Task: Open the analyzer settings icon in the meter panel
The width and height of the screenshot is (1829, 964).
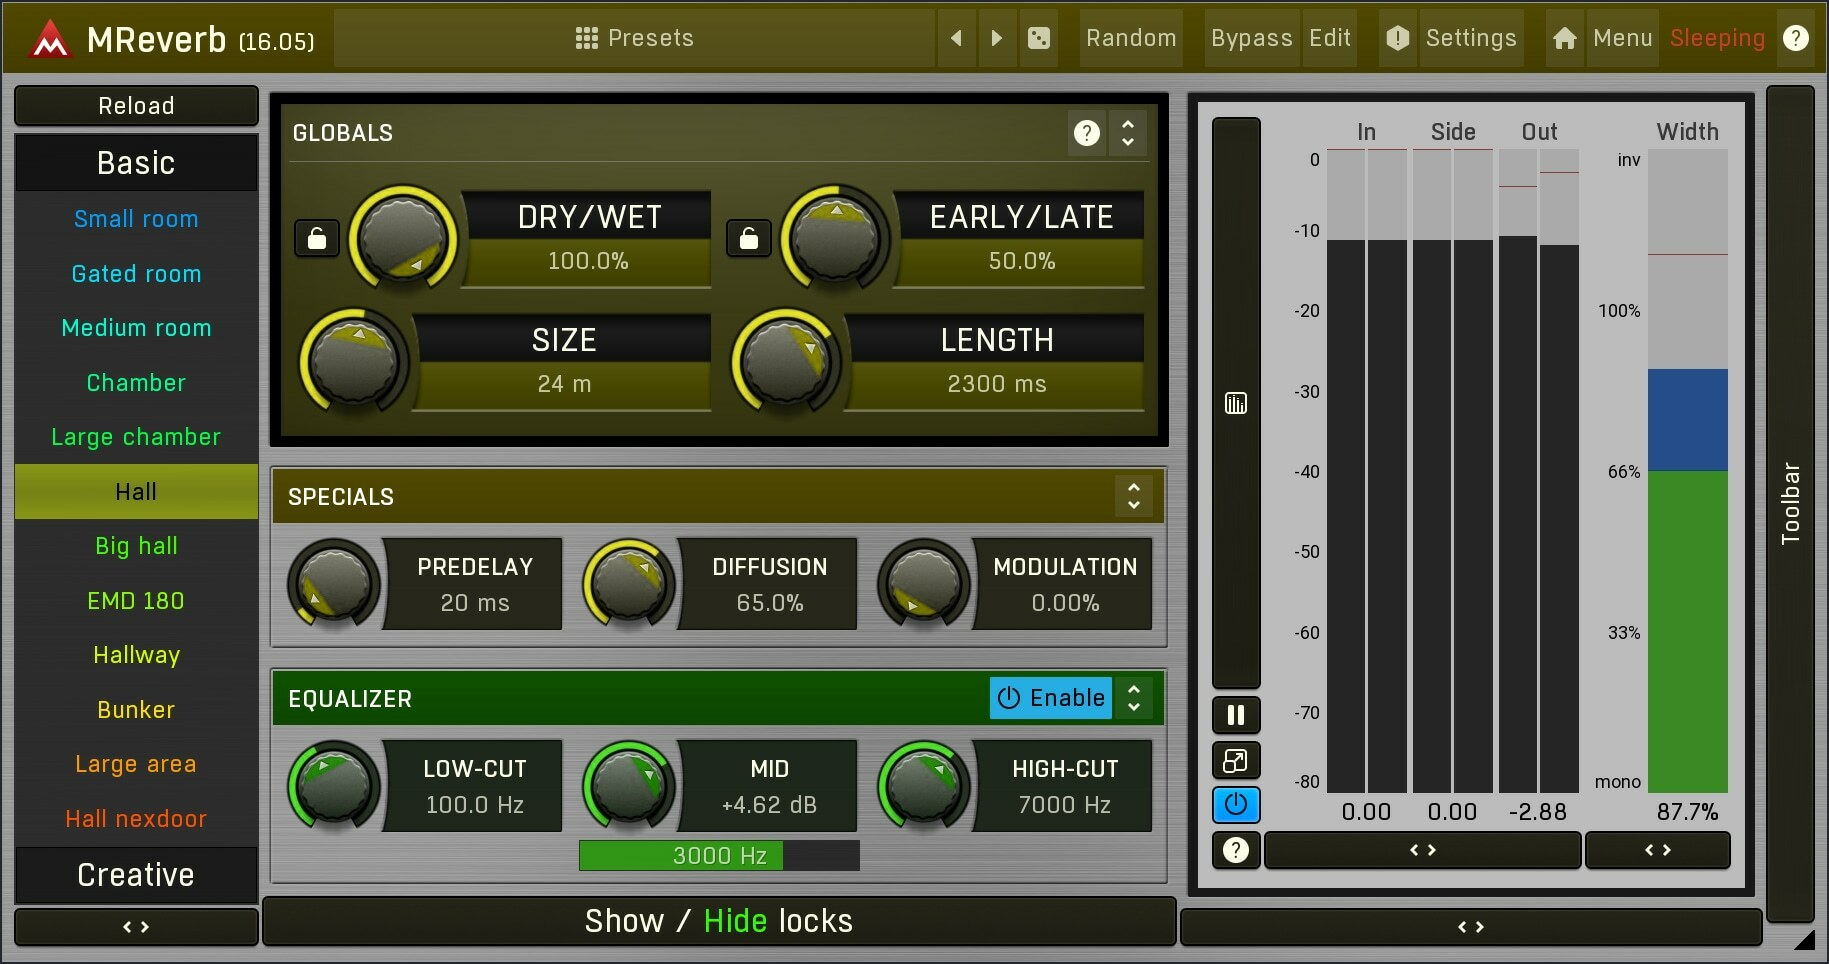Action: coord(1236,404)
